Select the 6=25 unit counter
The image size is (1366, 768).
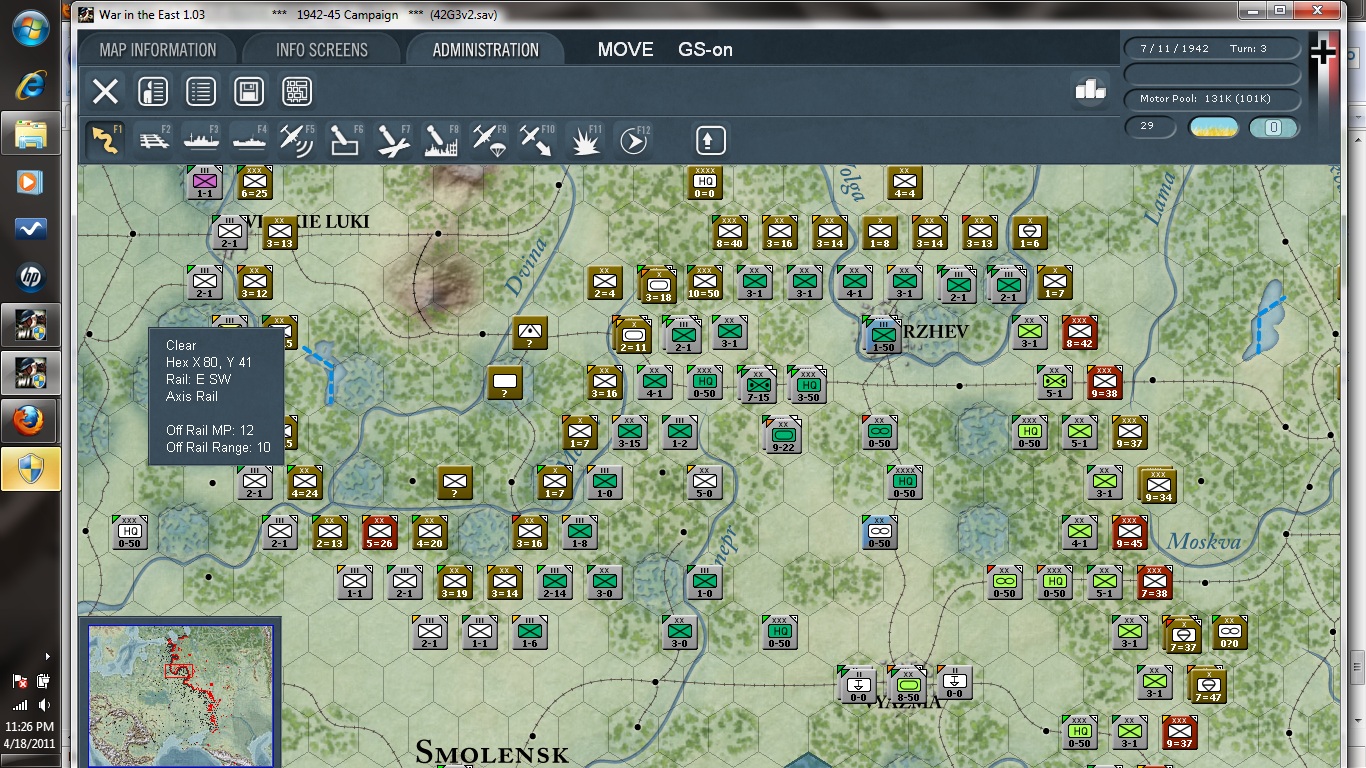point(254,182)
